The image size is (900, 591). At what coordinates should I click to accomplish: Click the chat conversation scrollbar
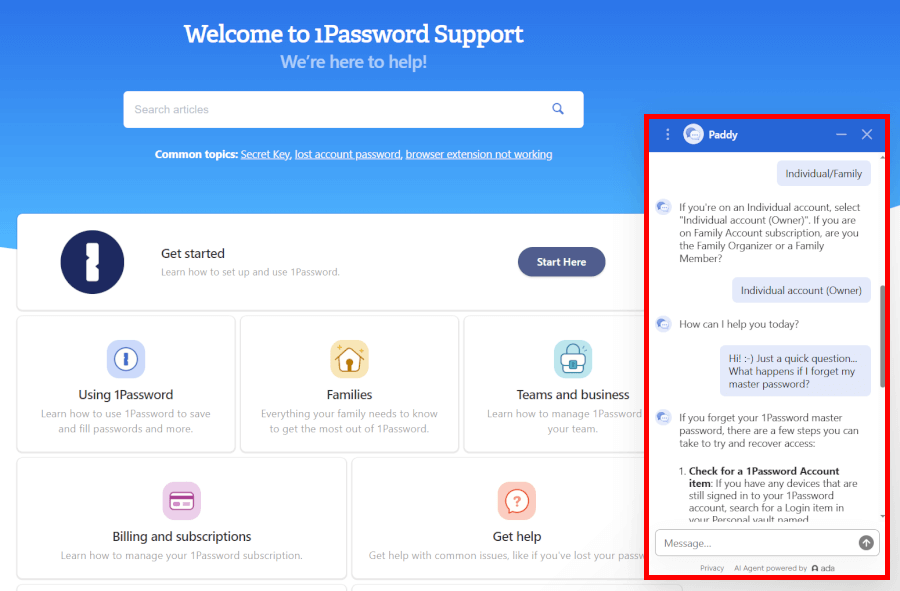tap(882, 340)
